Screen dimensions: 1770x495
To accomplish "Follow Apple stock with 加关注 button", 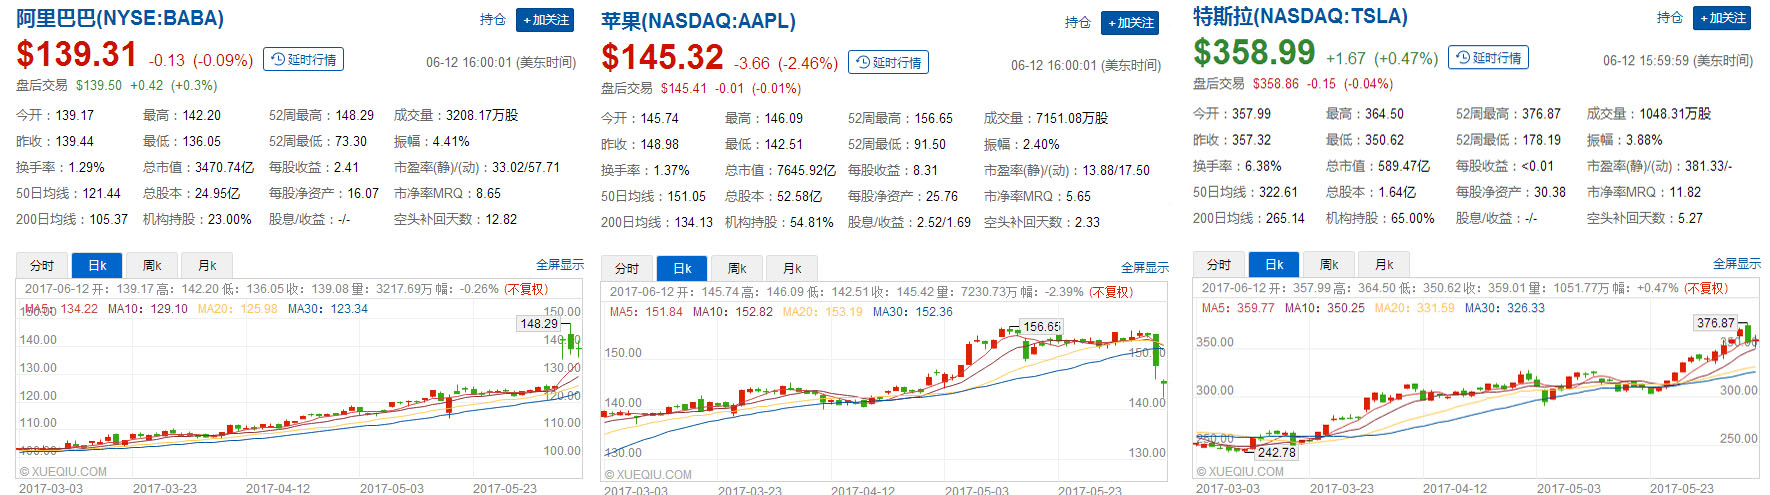I will 1131,23.
